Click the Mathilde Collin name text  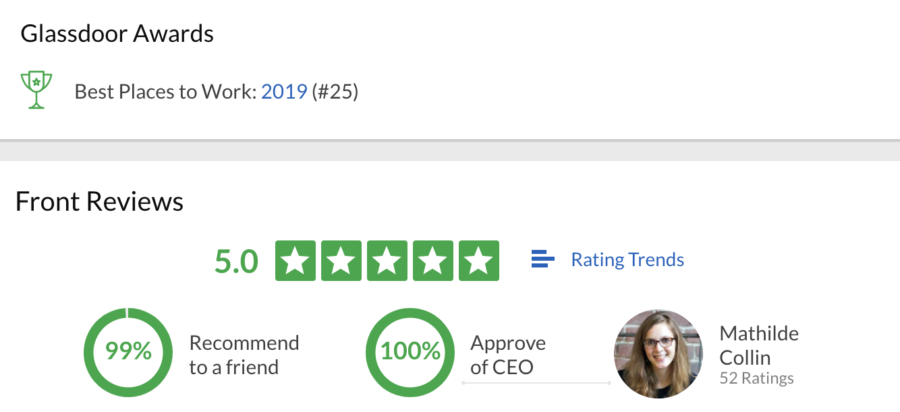pos(759,345)
